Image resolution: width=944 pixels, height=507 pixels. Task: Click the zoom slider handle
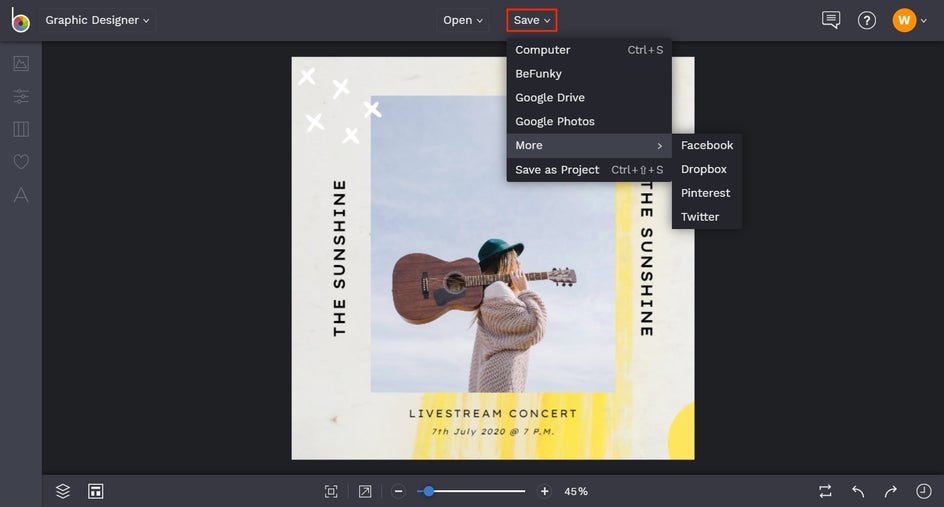tap(429, 491)
